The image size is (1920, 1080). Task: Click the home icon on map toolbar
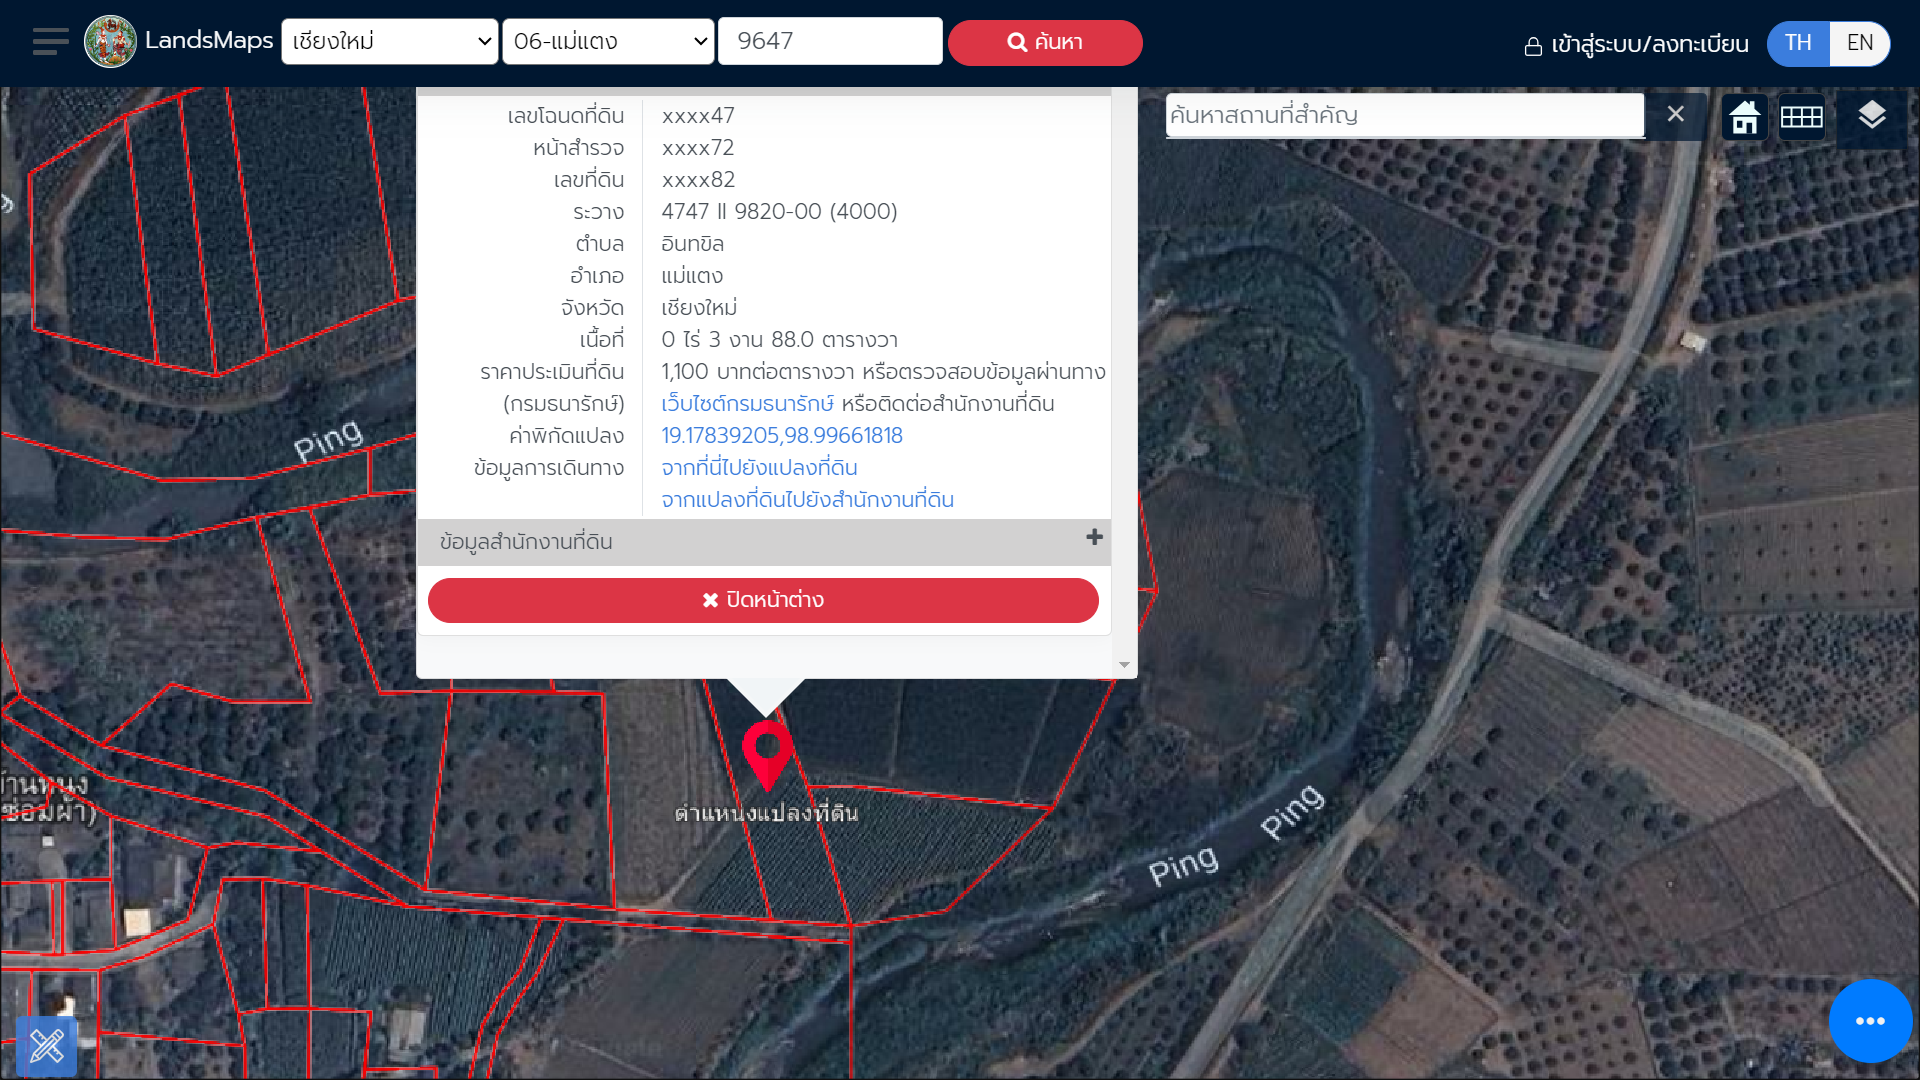click(1745, 117)
